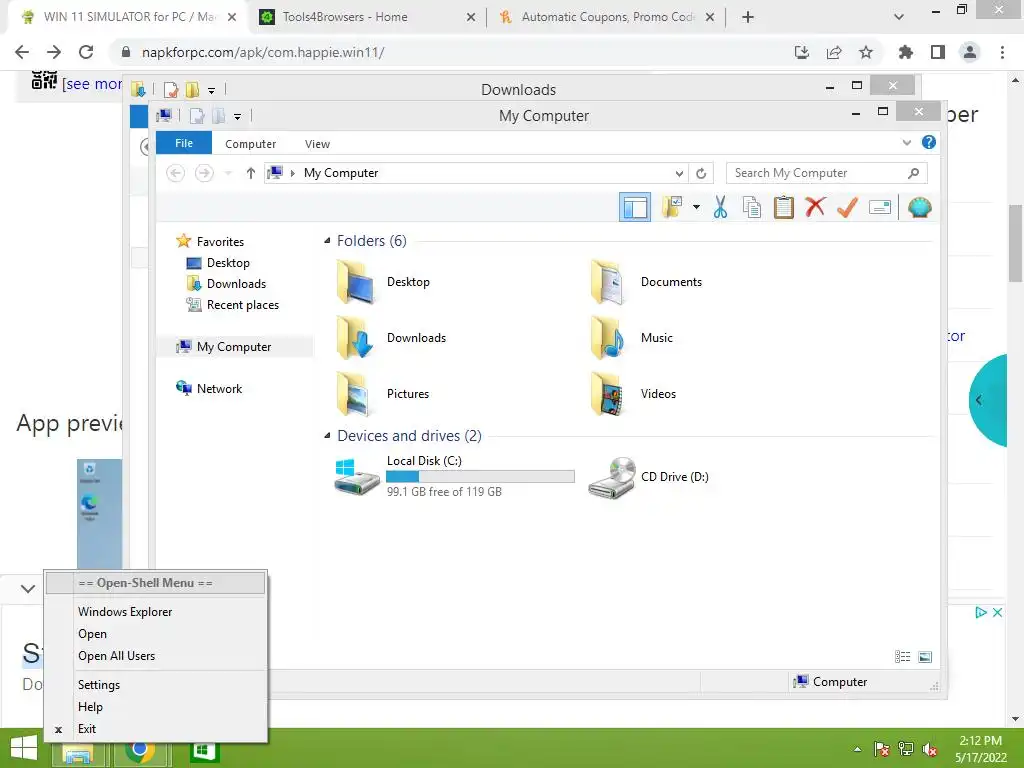This screenshot has height=768, width=1024.
Task: Select Network in navigation pane
Action: 209,389
